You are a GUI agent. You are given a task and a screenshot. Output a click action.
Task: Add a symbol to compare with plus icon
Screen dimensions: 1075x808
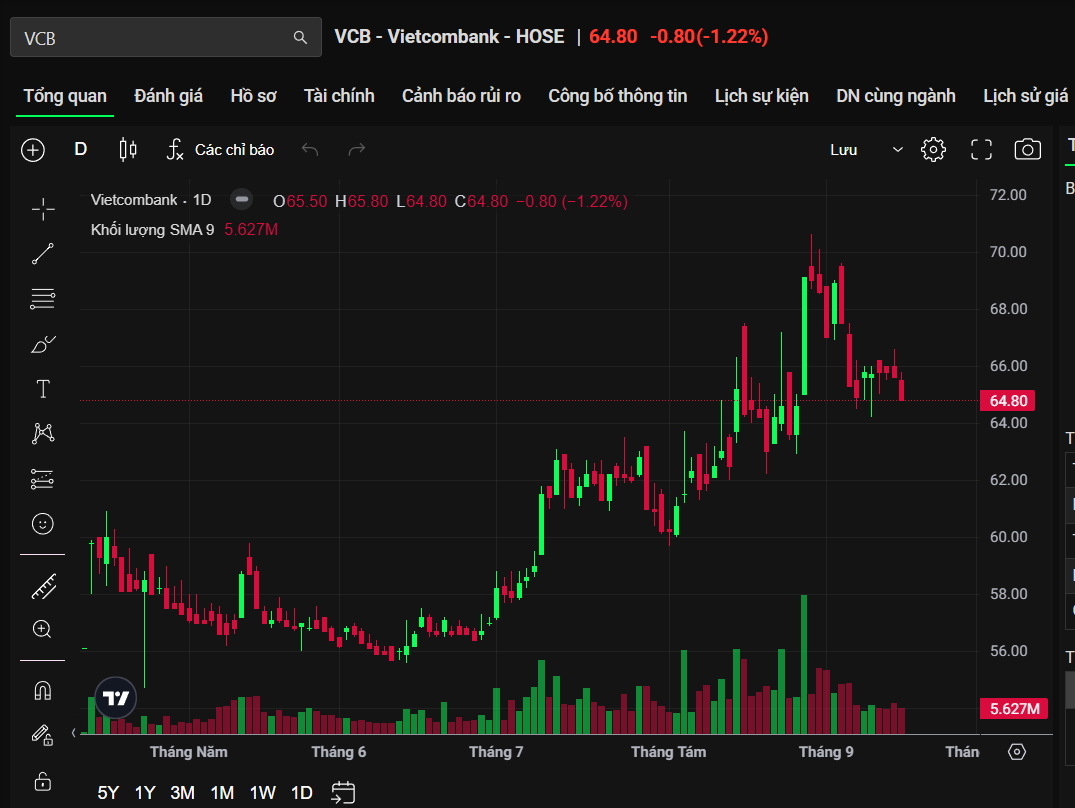tap(33, 149)
